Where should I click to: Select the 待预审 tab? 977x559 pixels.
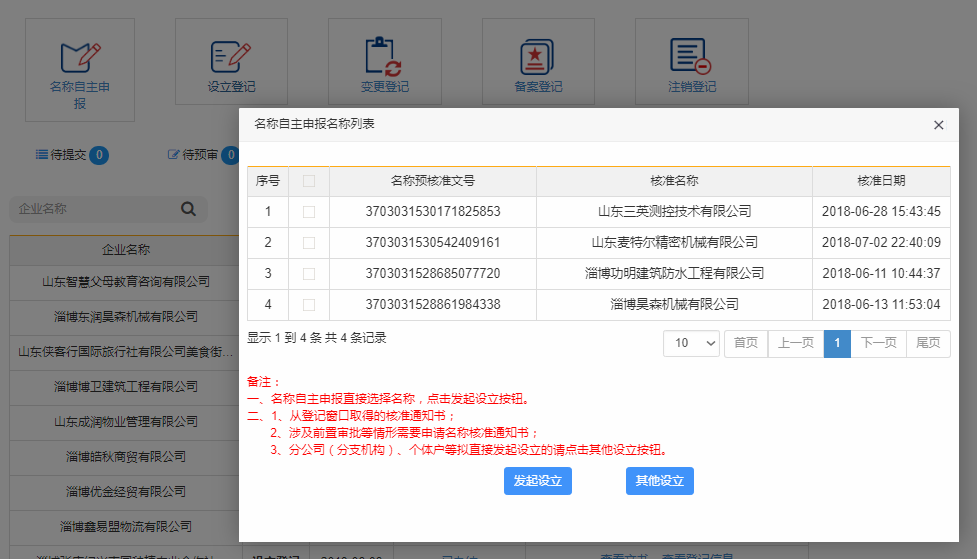click(203, 155)
